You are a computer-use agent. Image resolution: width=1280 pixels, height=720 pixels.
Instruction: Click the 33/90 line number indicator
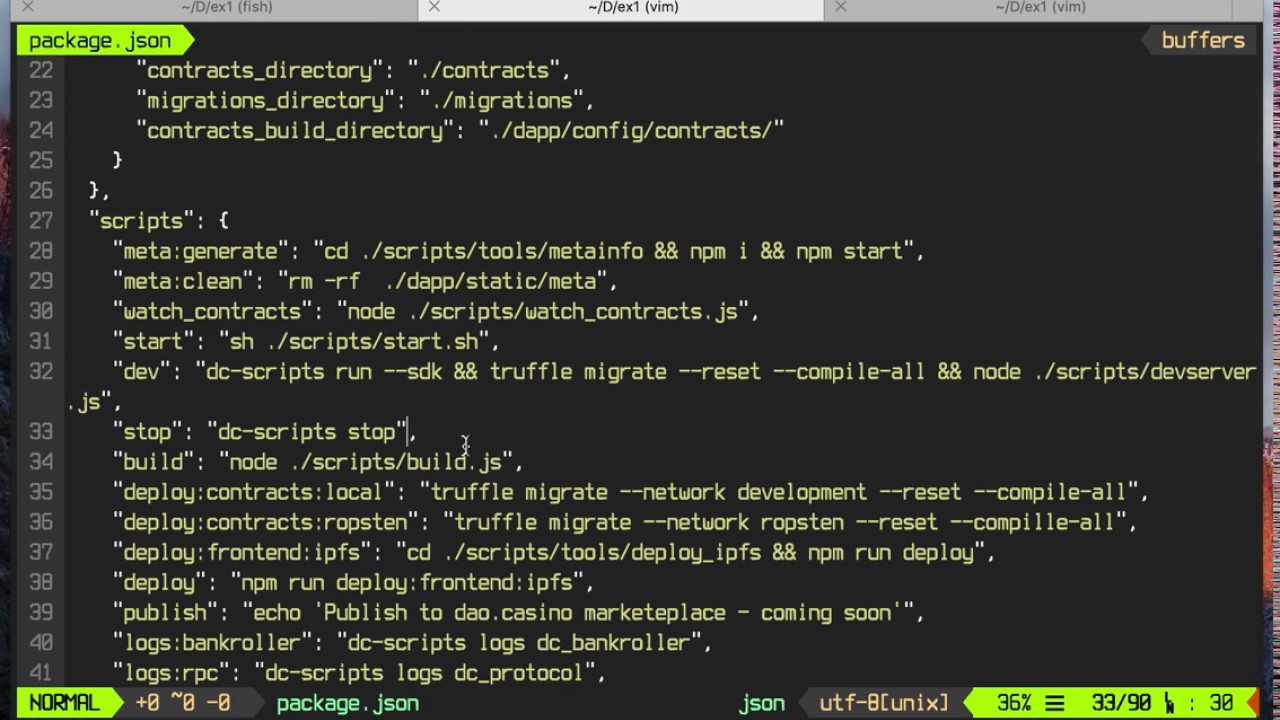pos(1121,703)
